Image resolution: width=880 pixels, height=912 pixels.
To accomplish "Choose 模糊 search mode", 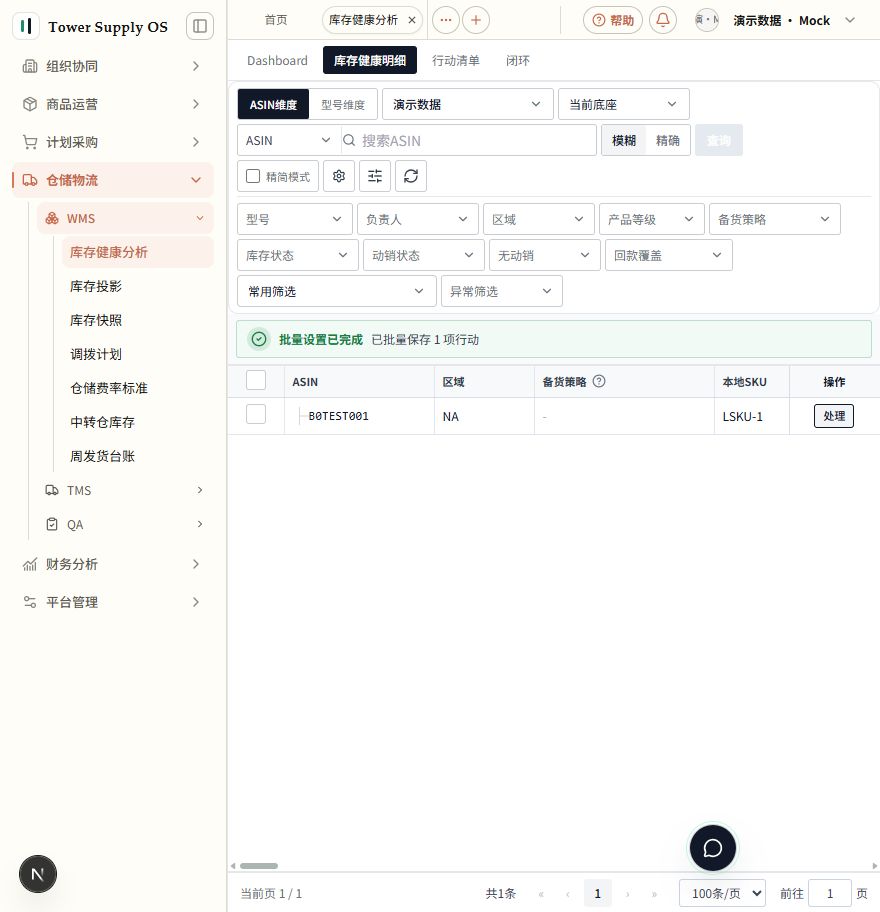I will [624, 140].
